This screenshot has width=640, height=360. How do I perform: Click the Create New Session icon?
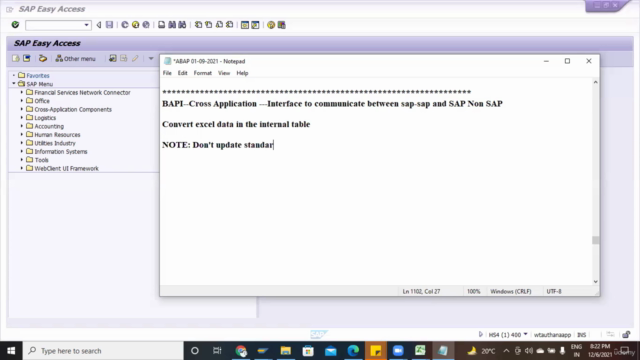click(x=244, y=25)
